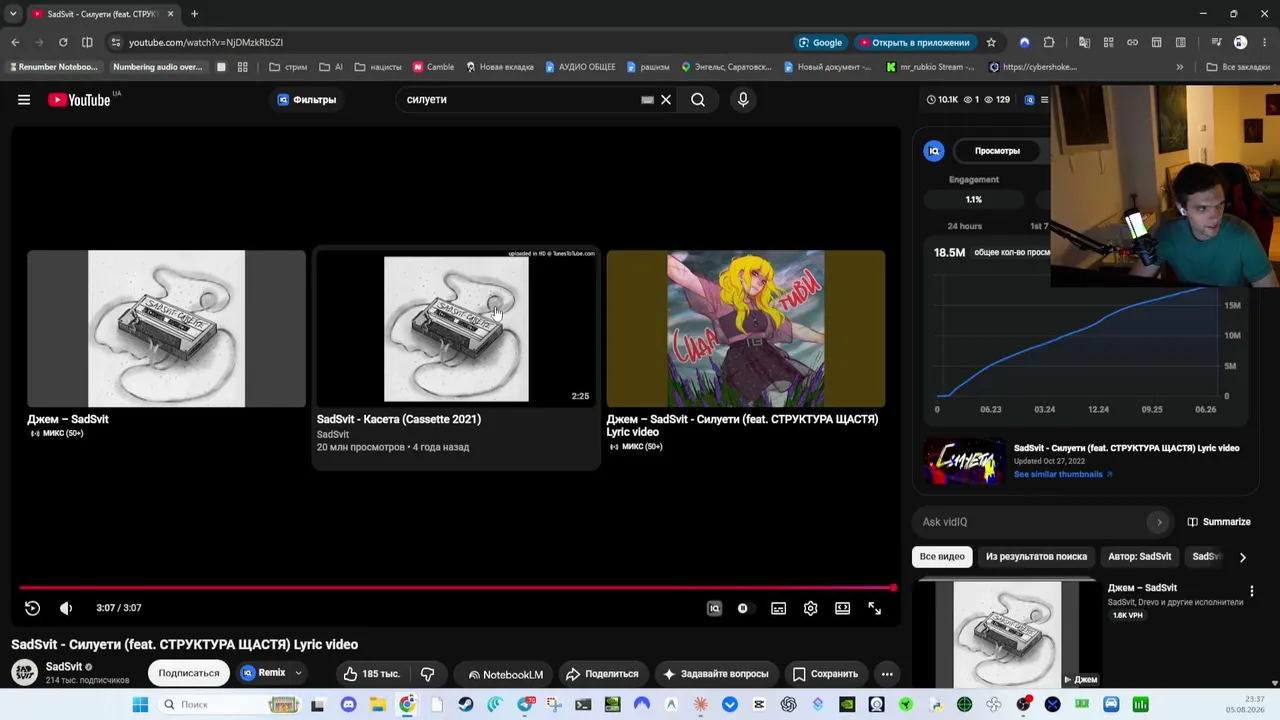Screen dimensions: 1280x720
Task: Close the SadSvit - Силуети tab
Action: (x=170, y=14)
